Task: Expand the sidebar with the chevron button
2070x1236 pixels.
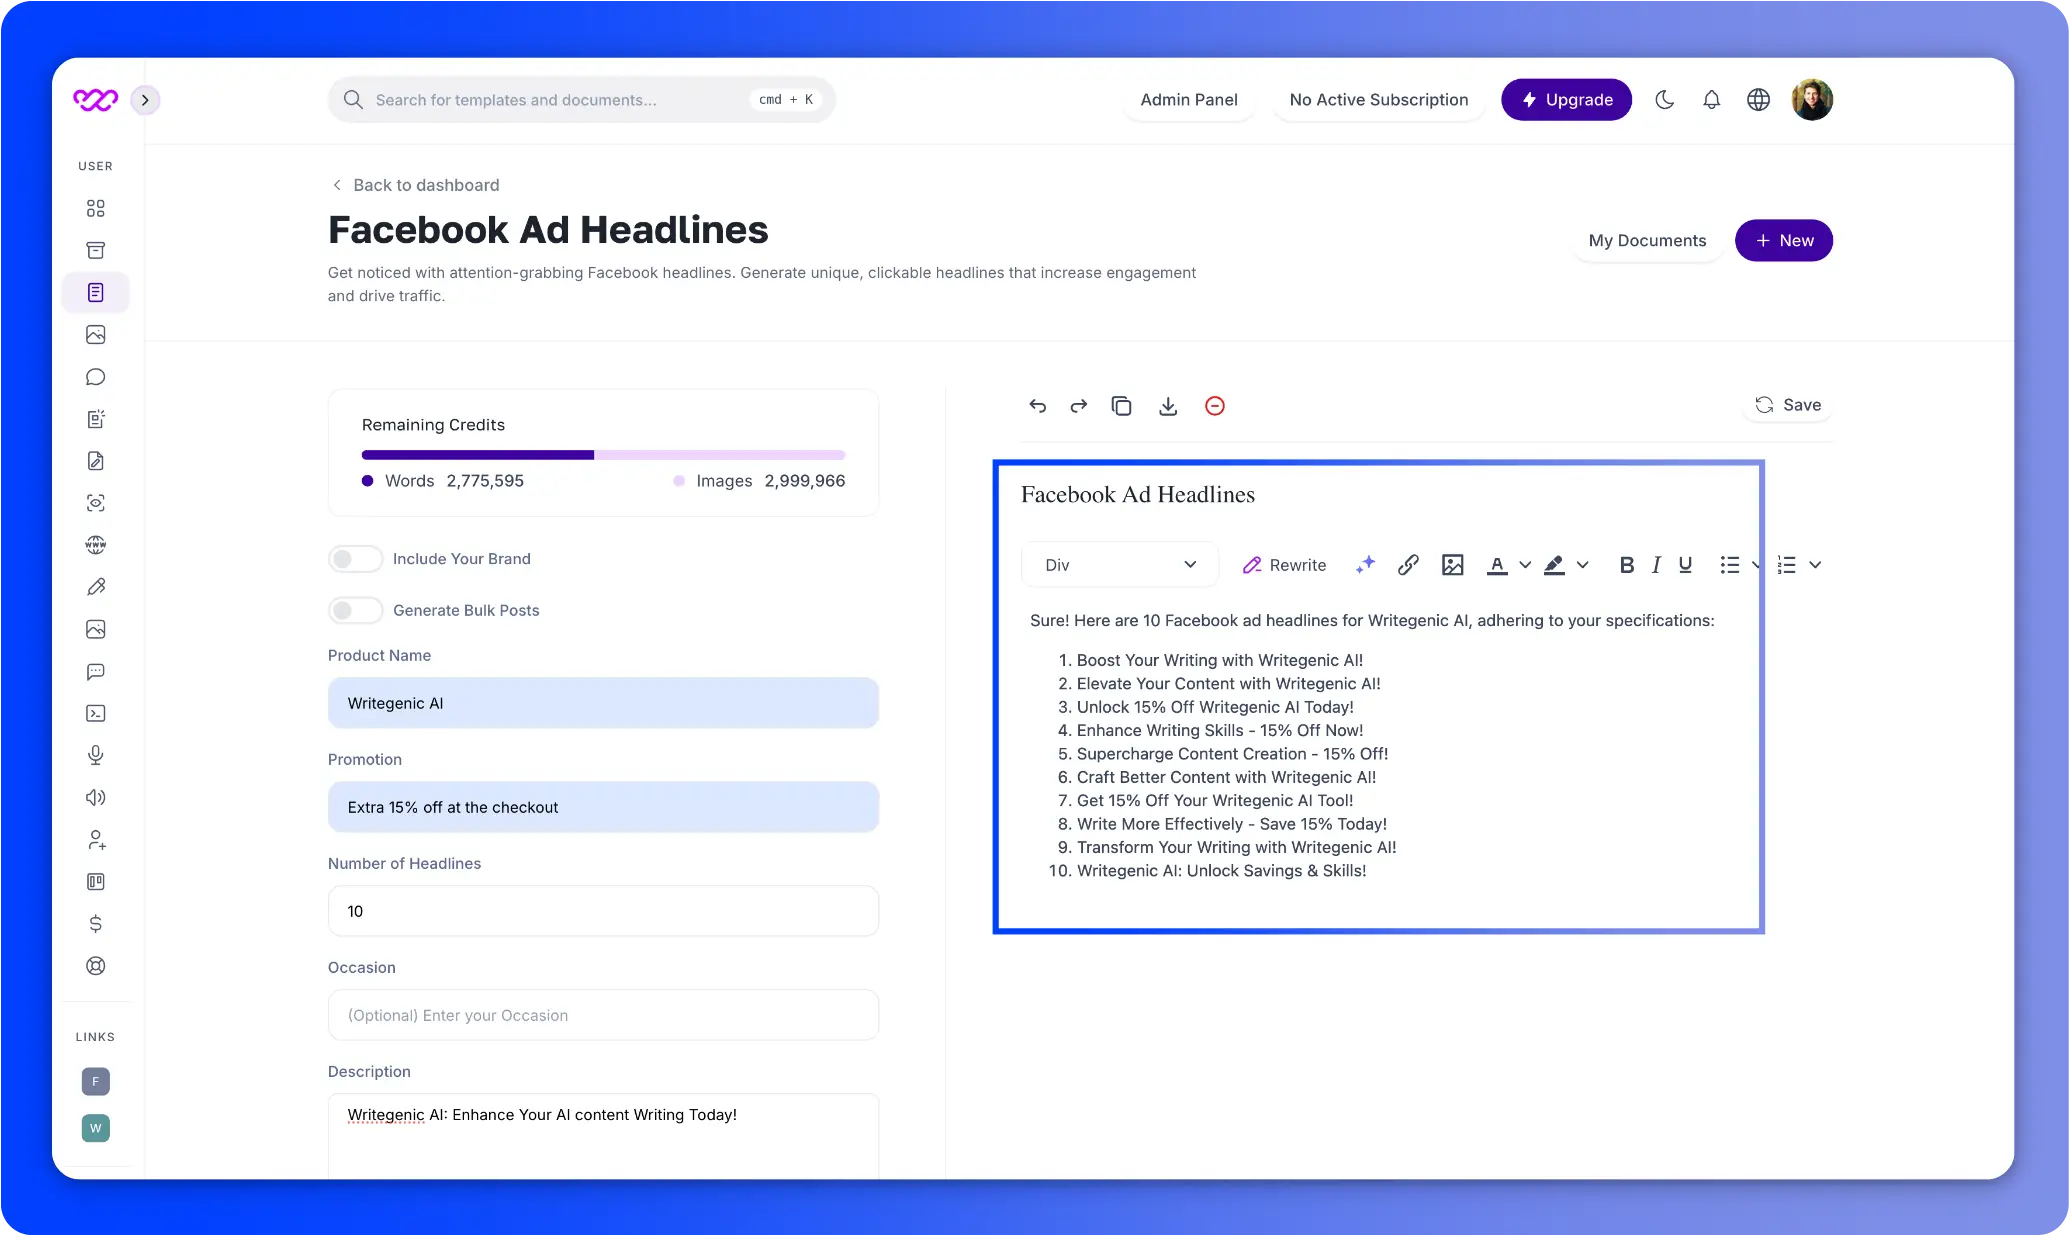Action: (x=145, y=100)
